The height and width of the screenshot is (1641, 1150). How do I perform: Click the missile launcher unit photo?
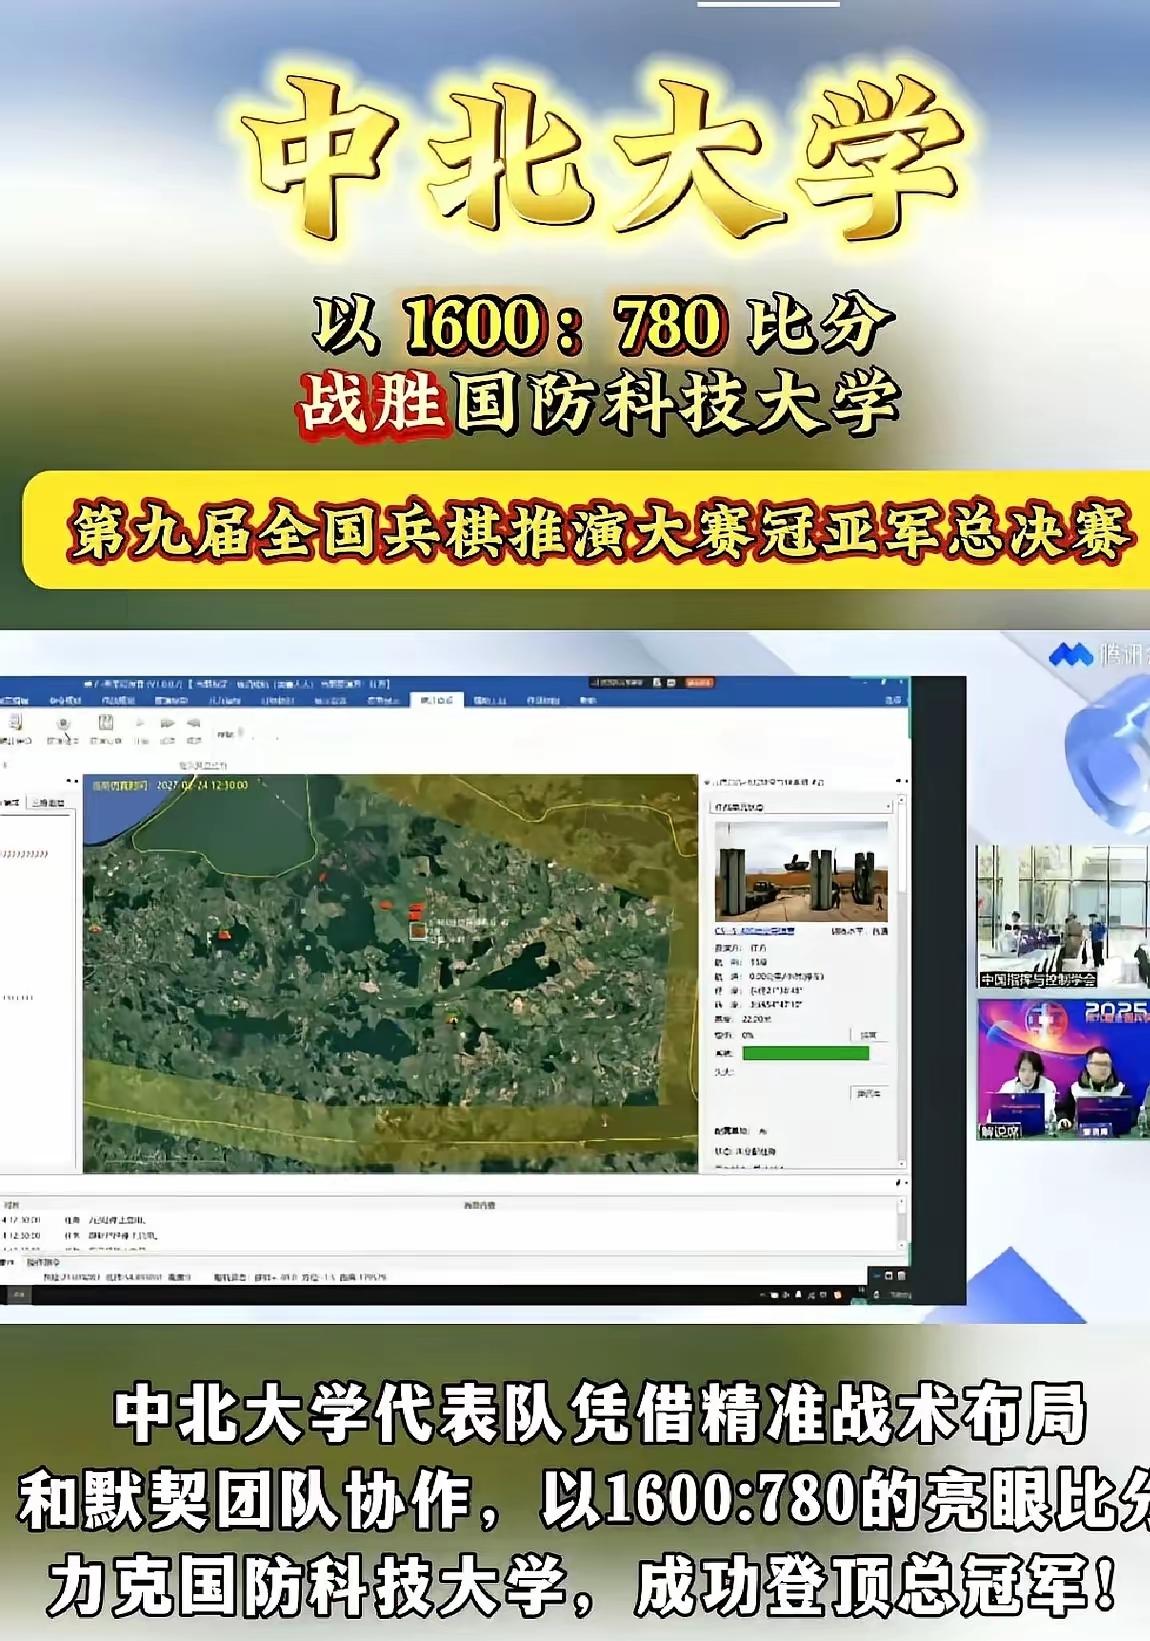[802, 870]
